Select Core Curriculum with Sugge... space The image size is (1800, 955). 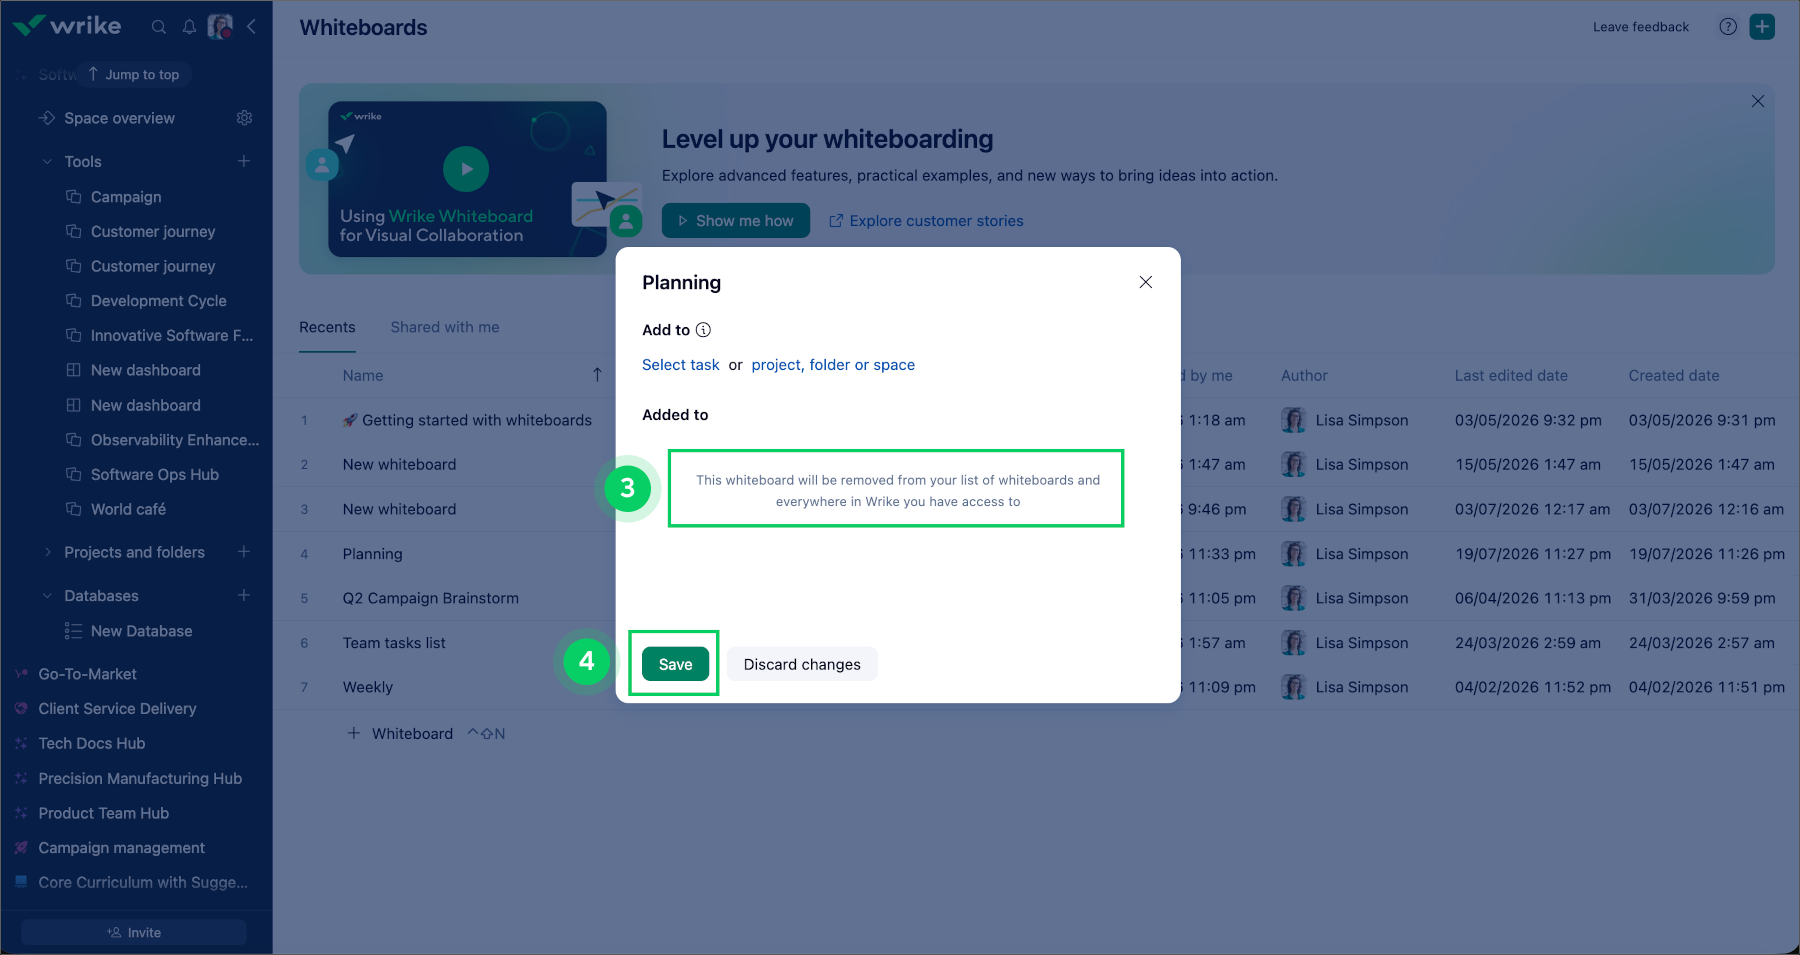click(142, 882)
